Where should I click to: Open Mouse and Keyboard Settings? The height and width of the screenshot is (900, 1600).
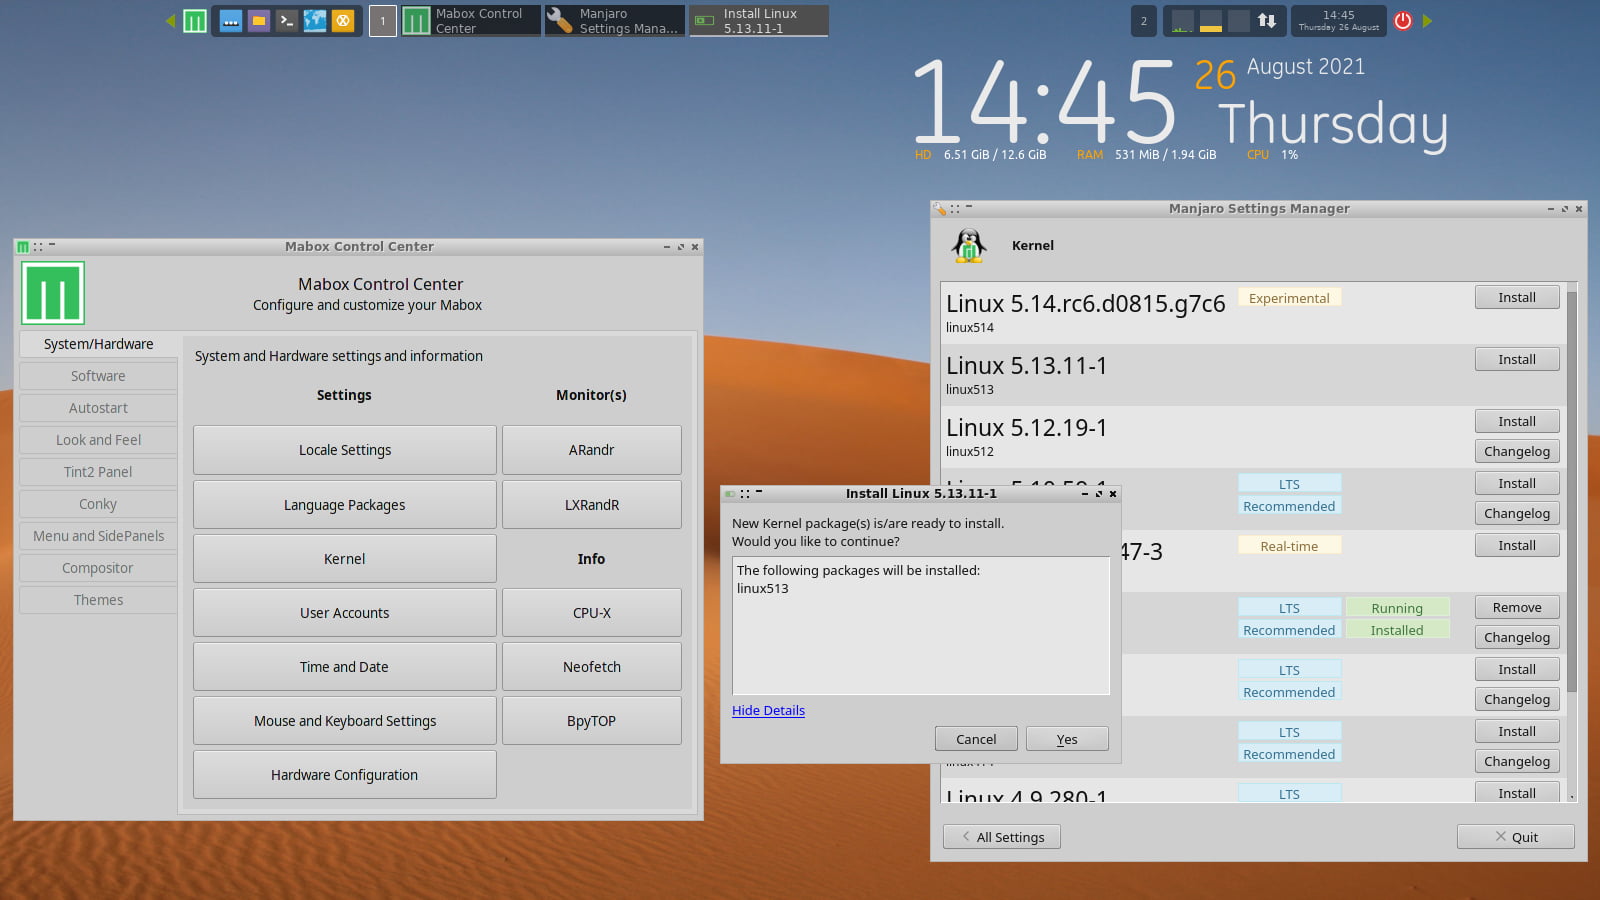point(345,721)
